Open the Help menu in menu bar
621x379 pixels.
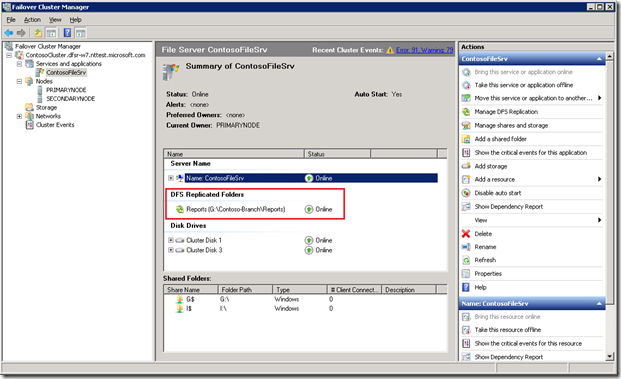[x=75, y=20]
